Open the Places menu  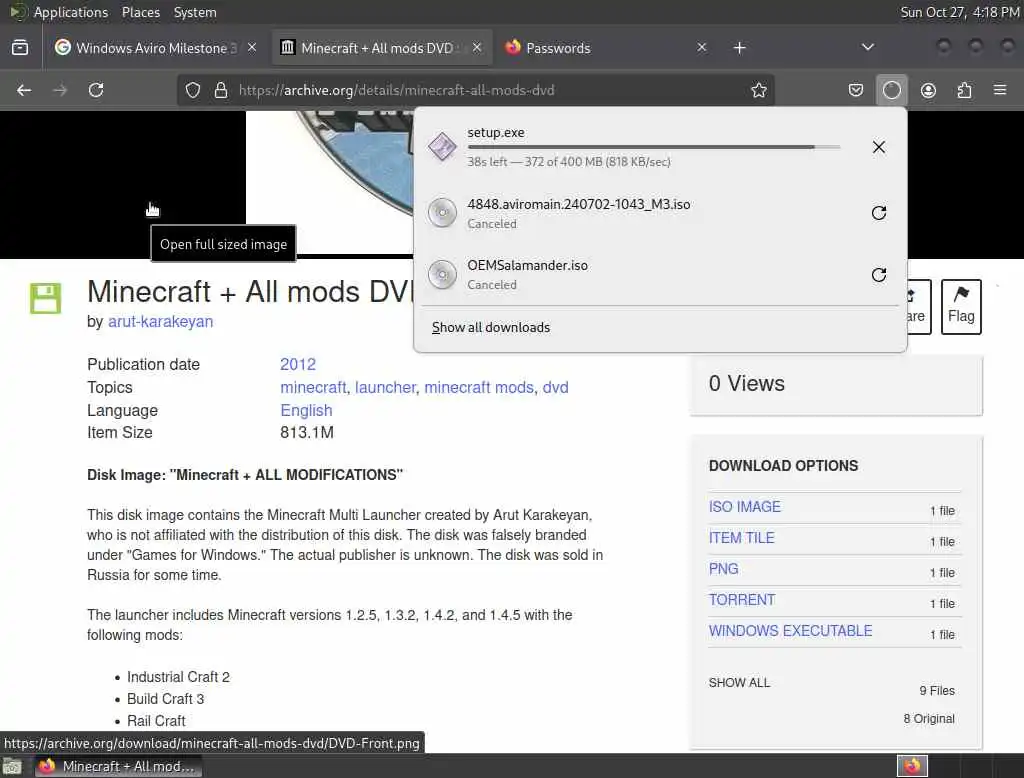[140, 12]
